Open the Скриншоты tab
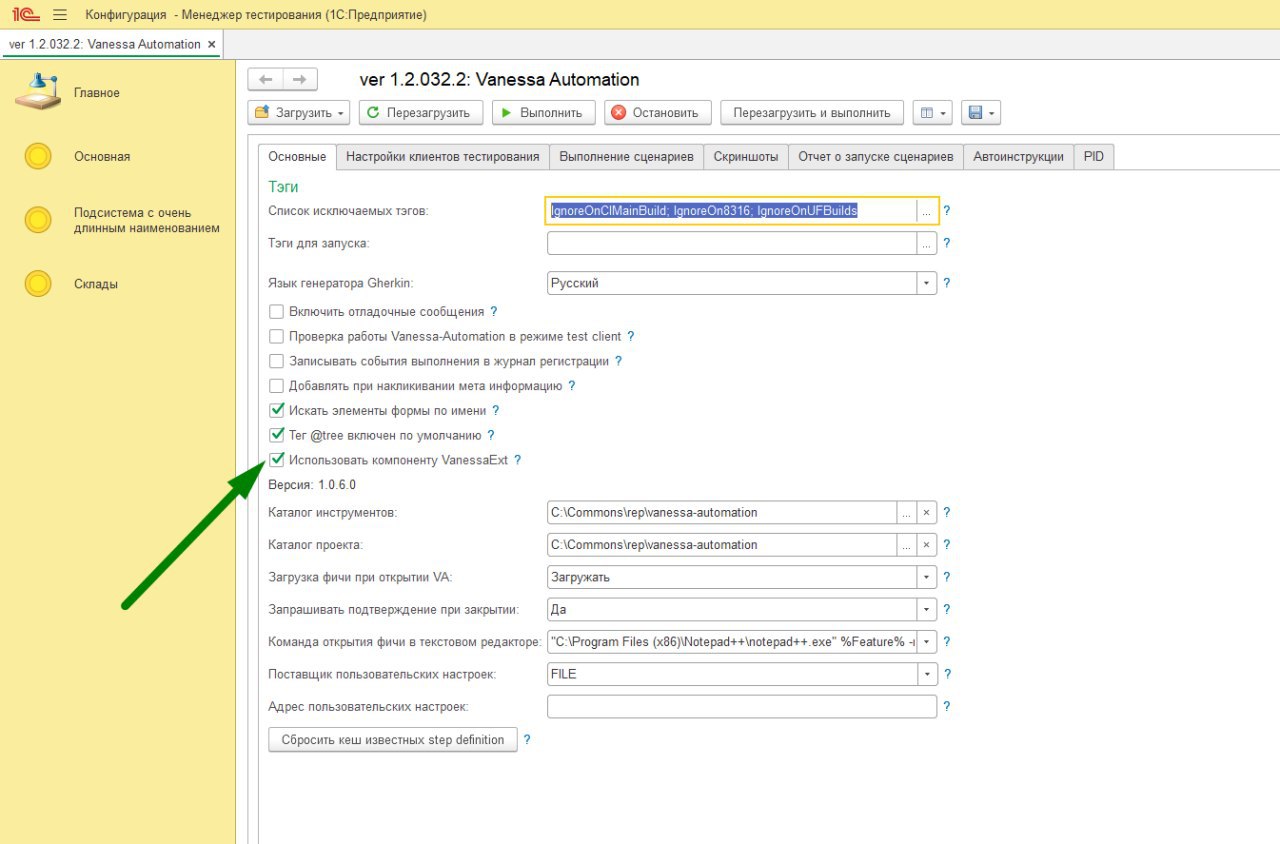1280x844 pixels. click(x=745, y=157)
